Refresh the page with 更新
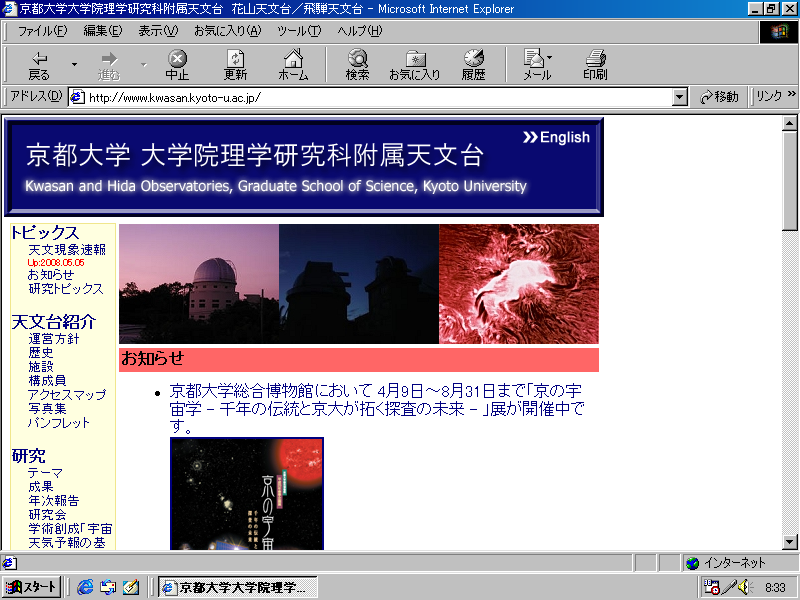 point(235,65)
